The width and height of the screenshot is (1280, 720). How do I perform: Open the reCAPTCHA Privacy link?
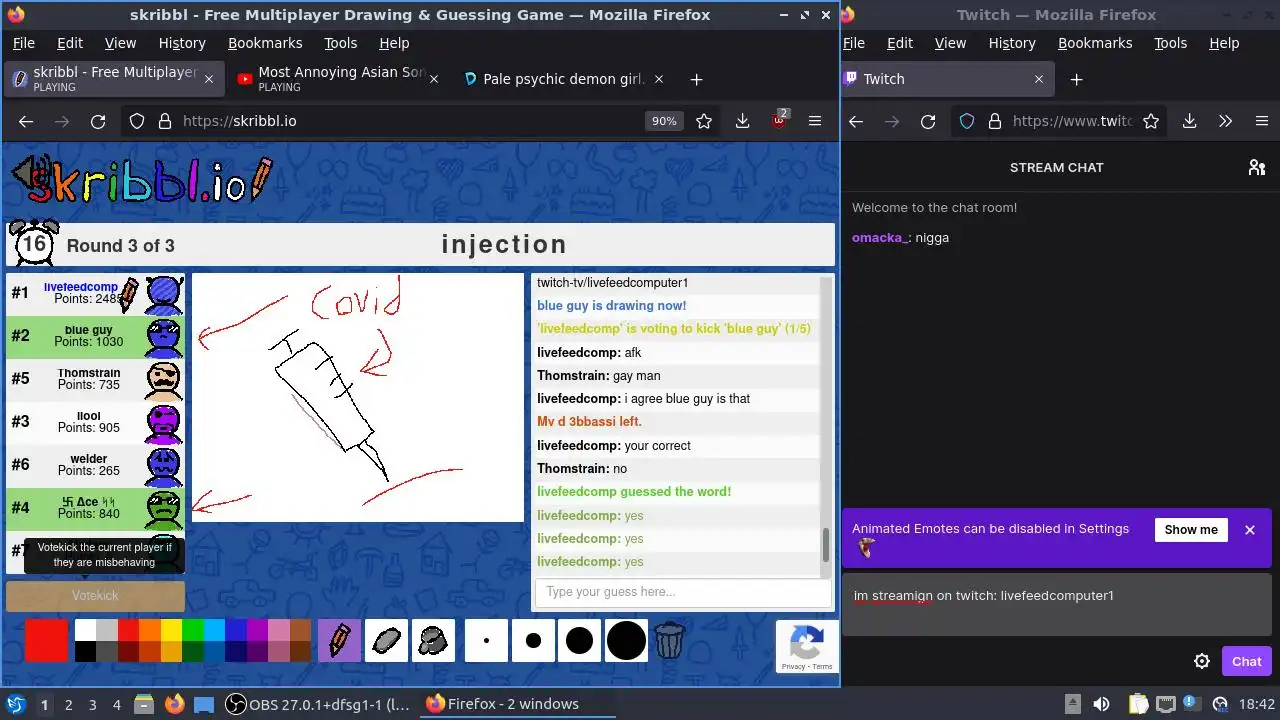pyautogui.click(x=793, y=667)
